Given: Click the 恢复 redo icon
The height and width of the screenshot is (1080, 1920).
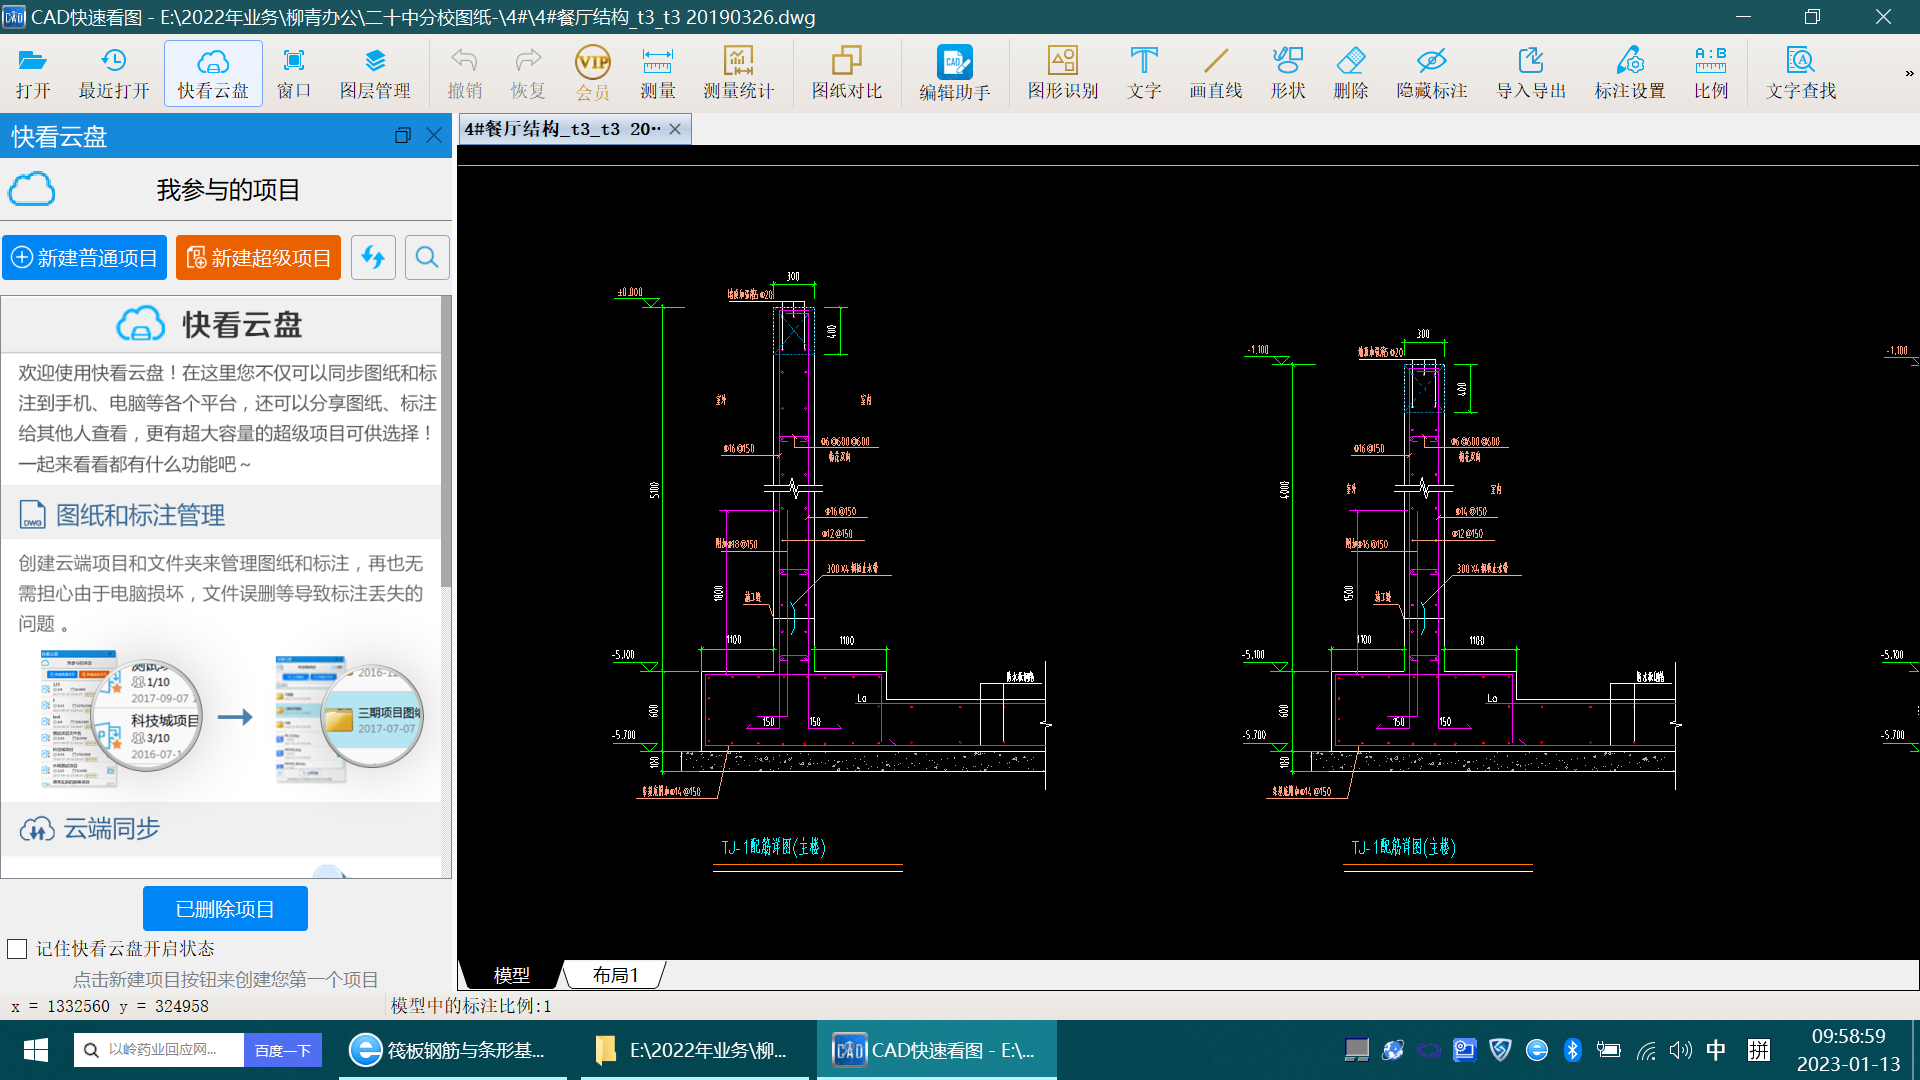Looking at the screenshot, I should [x=528, y=74].
